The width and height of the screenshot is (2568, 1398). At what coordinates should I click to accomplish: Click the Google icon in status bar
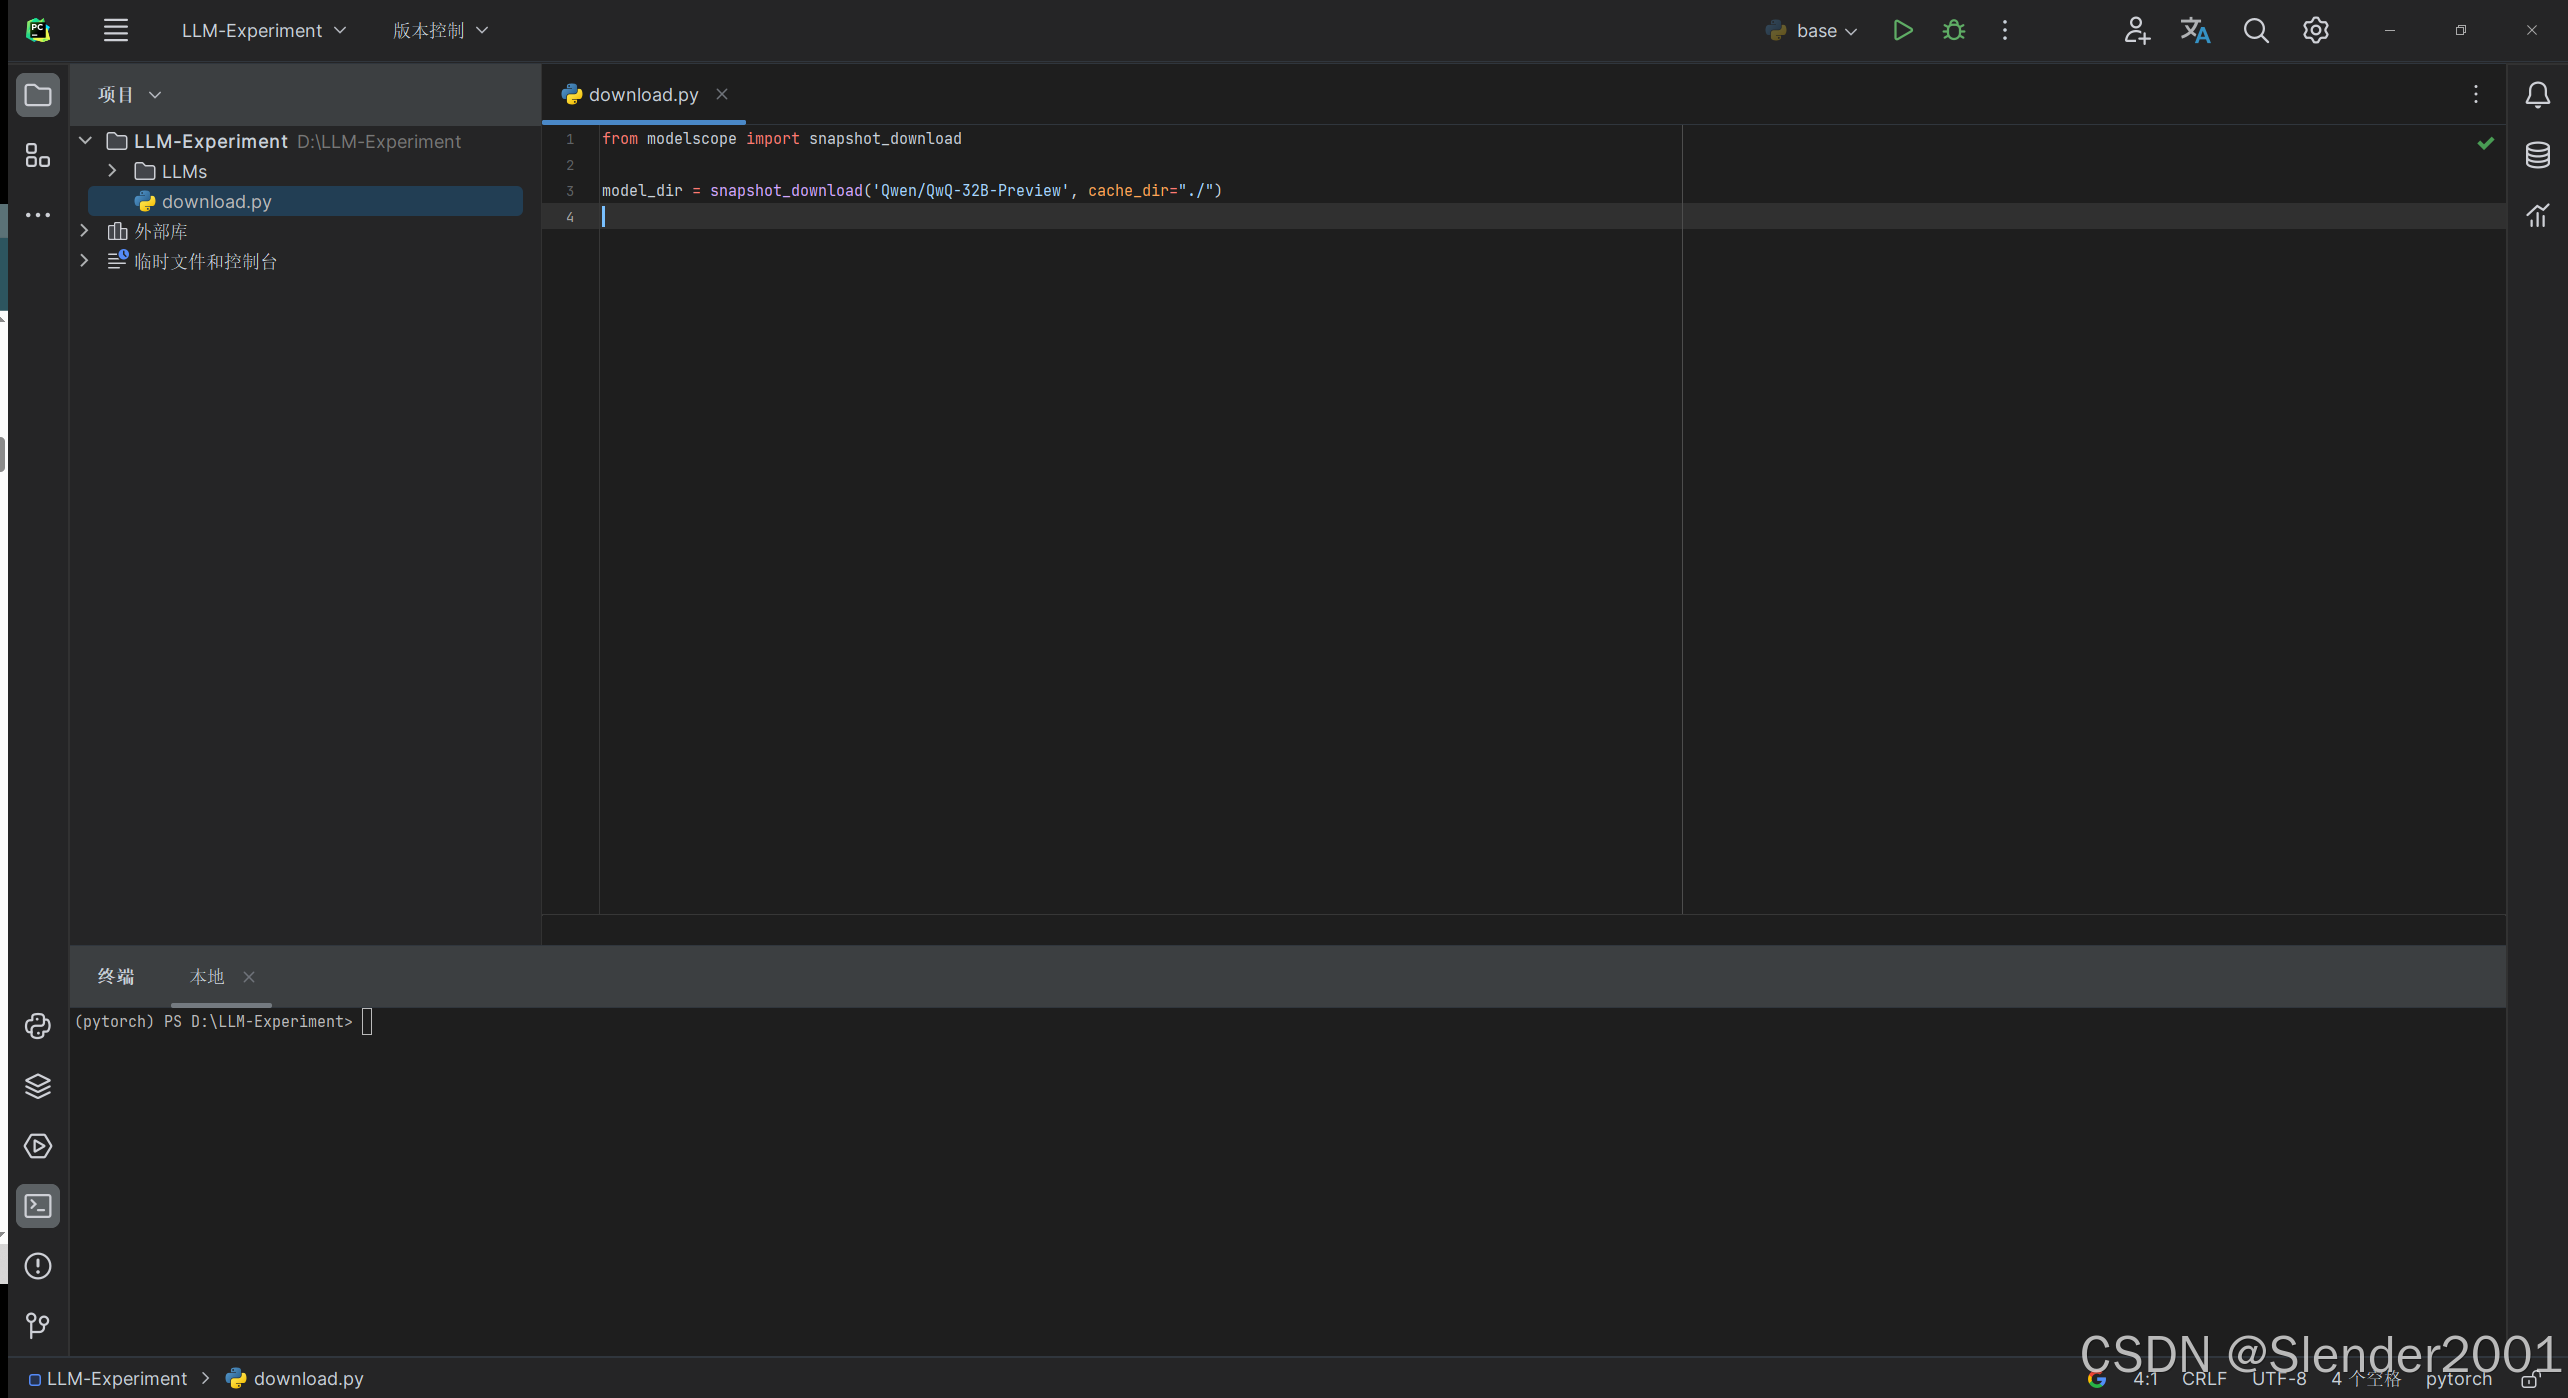click(2097, 1379)
